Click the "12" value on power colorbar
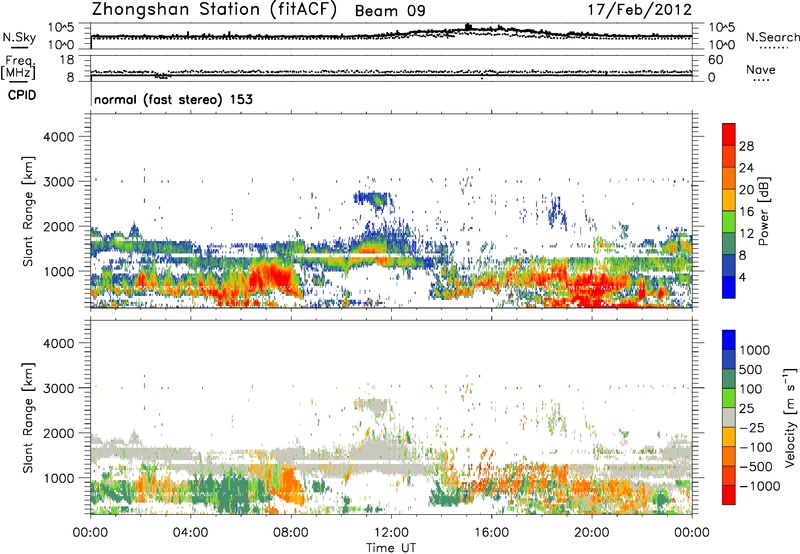The height and width of the screenshot is (554, 800). [x=746, y=234]
